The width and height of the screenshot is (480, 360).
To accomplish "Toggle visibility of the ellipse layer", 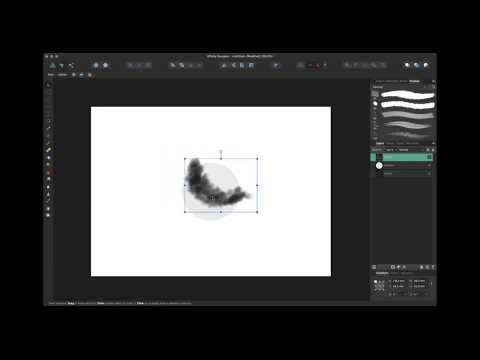I will click(429, 165).
